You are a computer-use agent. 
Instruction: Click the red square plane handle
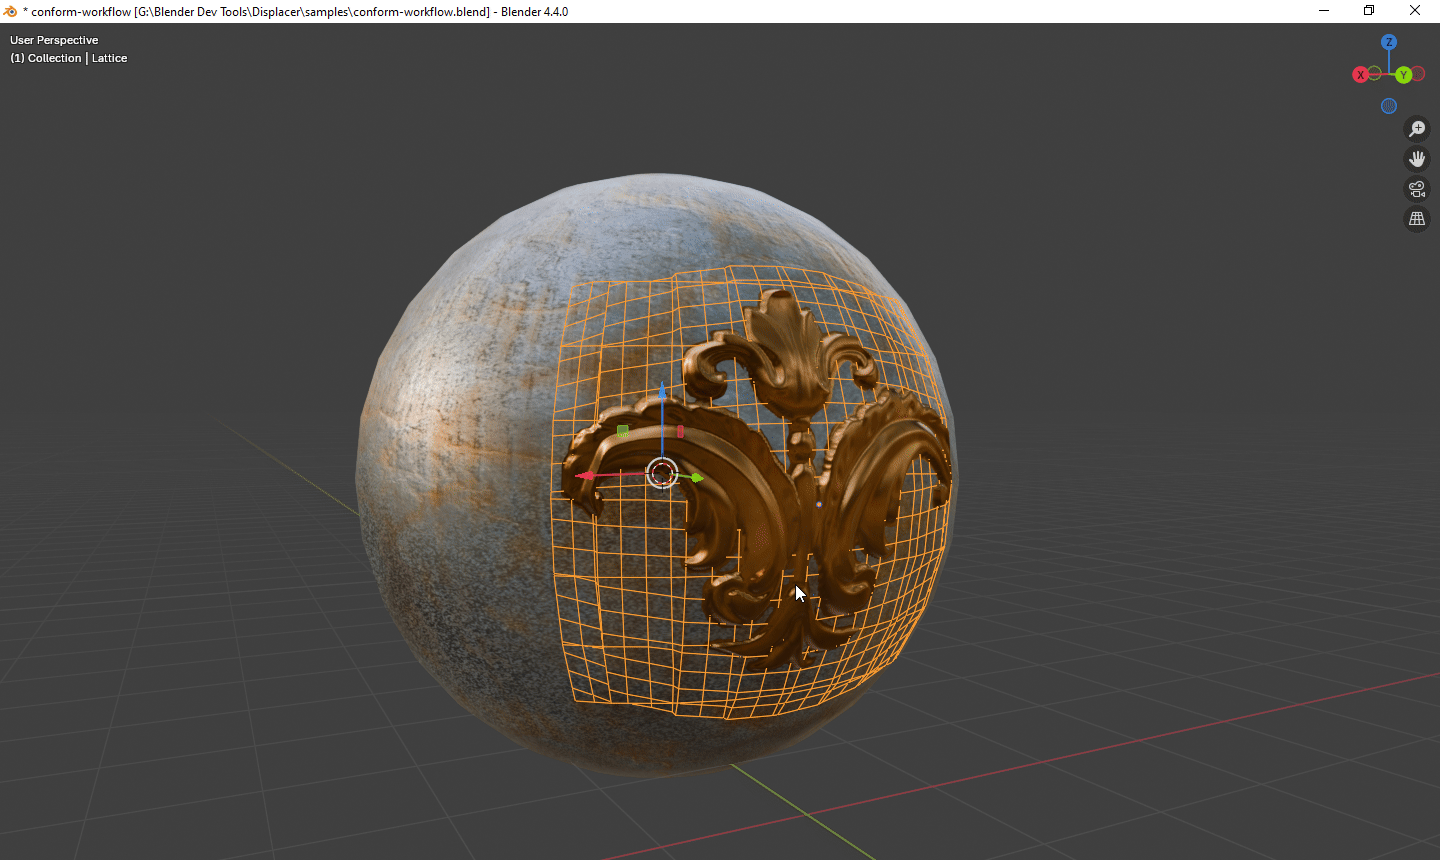681,431
